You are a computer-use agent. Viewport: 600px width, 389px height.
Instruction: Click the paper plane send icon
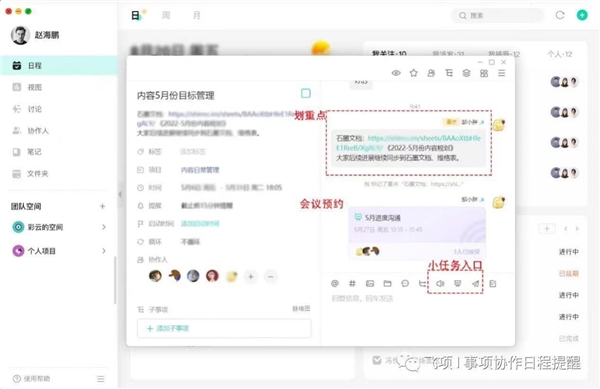click(x=475, y=283)
